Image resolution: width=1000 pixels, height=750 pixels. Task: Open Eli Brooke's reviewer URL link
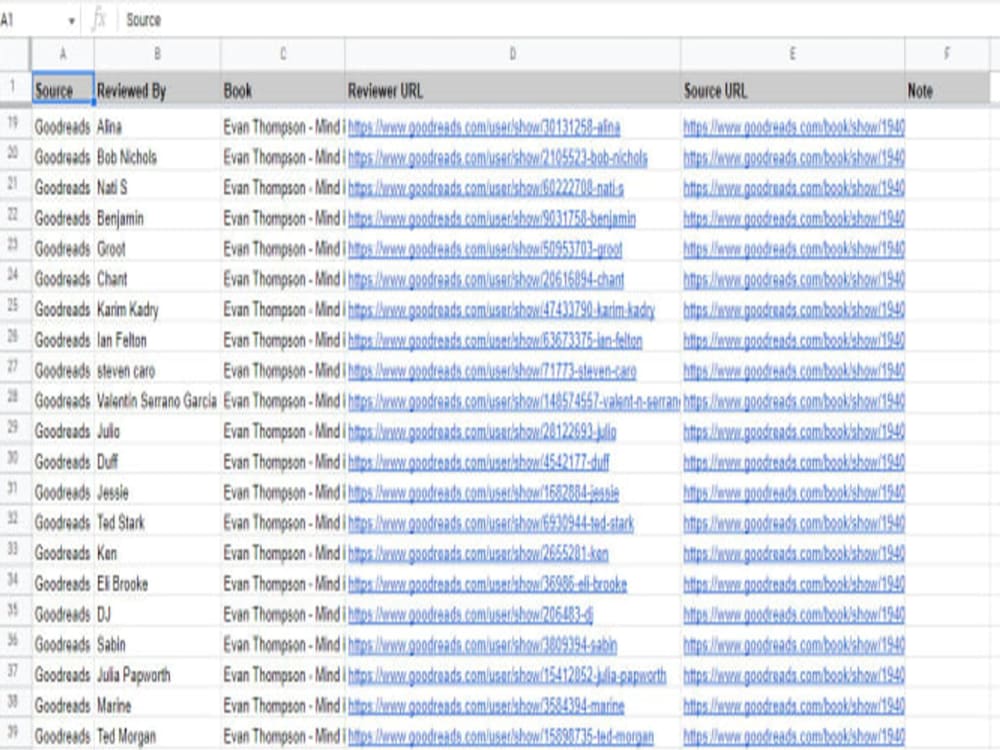[x=487, y=585]
